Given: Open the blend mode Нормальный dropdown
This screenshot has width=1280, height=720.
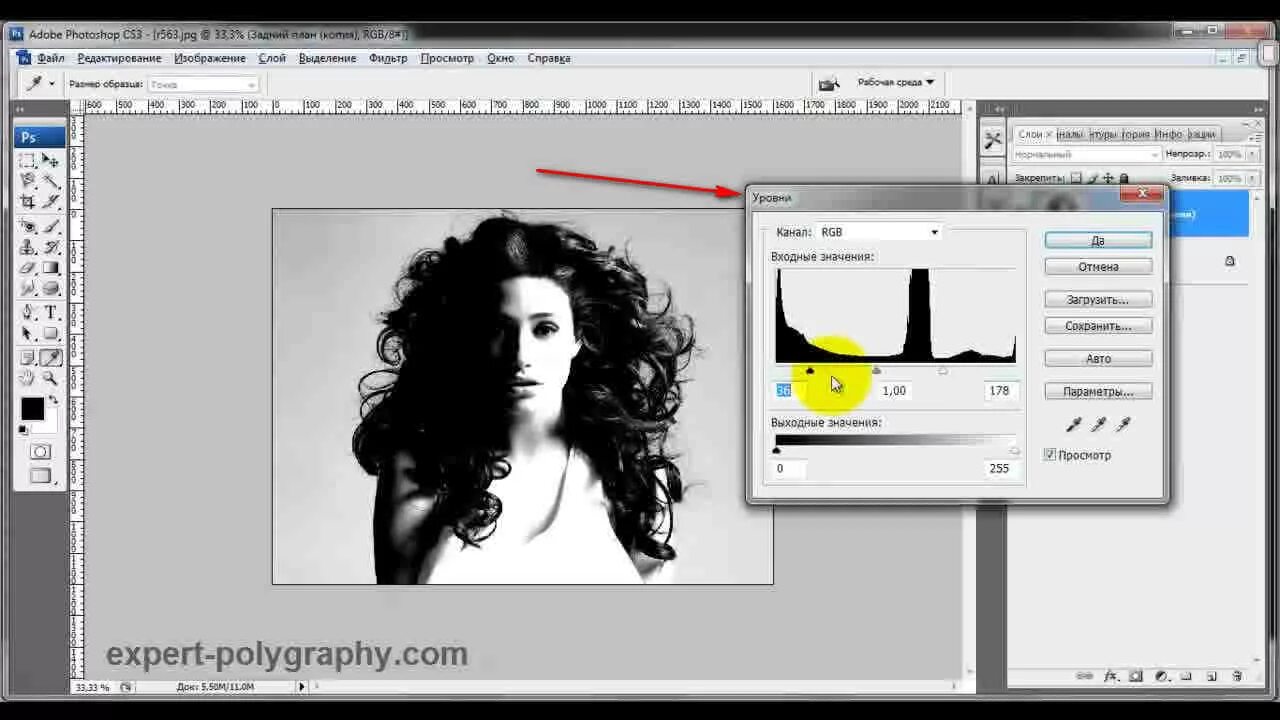Looking at the screenshot, I should (x=1087, y=154).
